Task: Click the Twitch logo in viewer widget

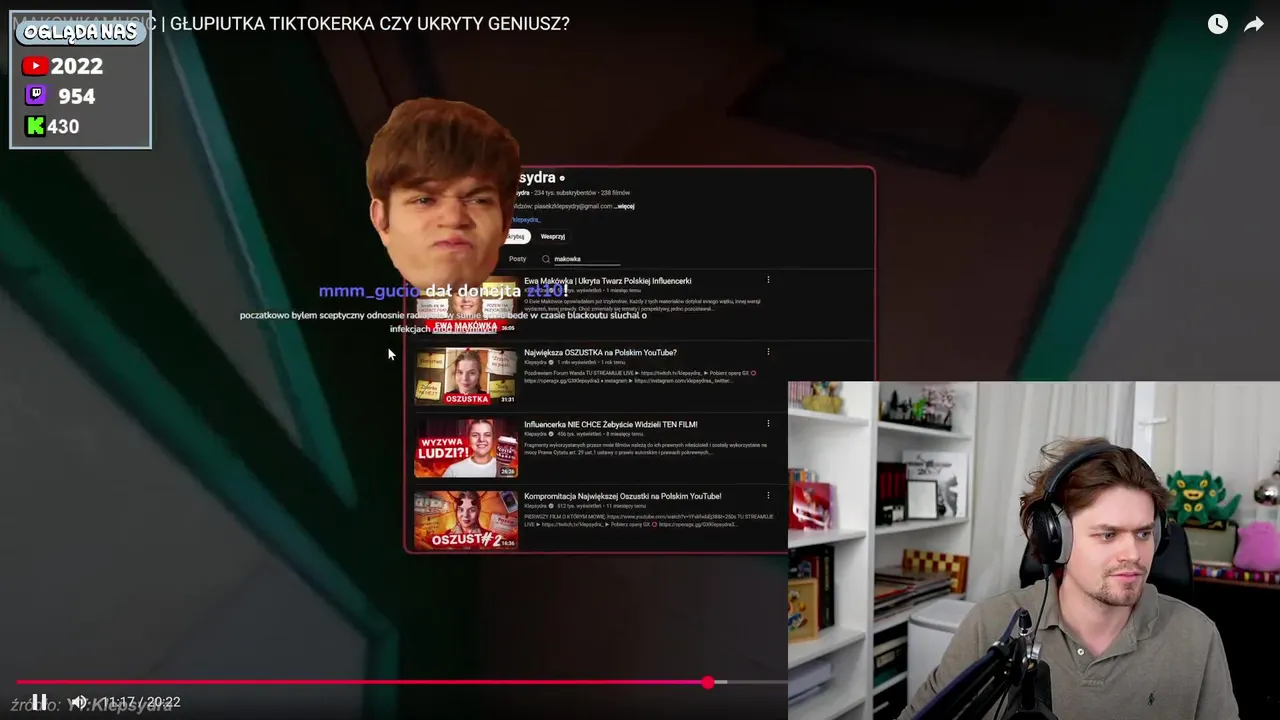Action: [x=36, y=96]
